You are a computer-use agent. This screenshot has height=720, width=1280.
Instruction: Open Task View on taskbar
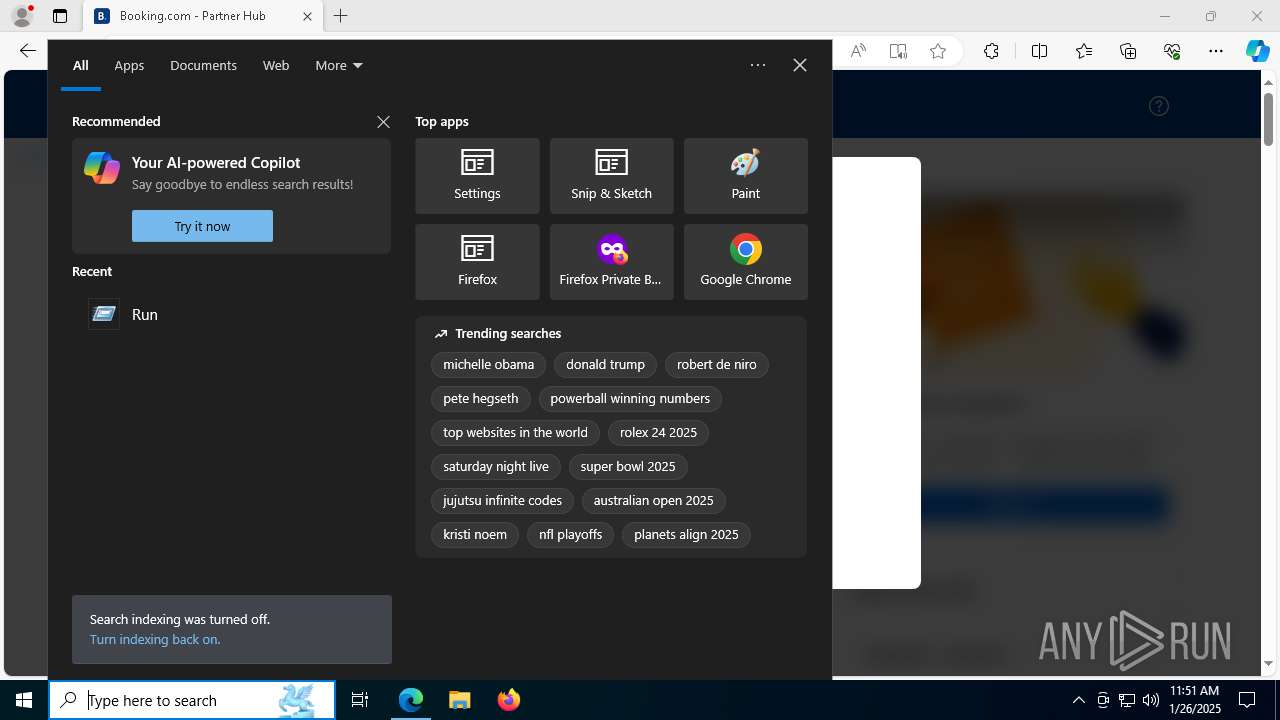360,700
